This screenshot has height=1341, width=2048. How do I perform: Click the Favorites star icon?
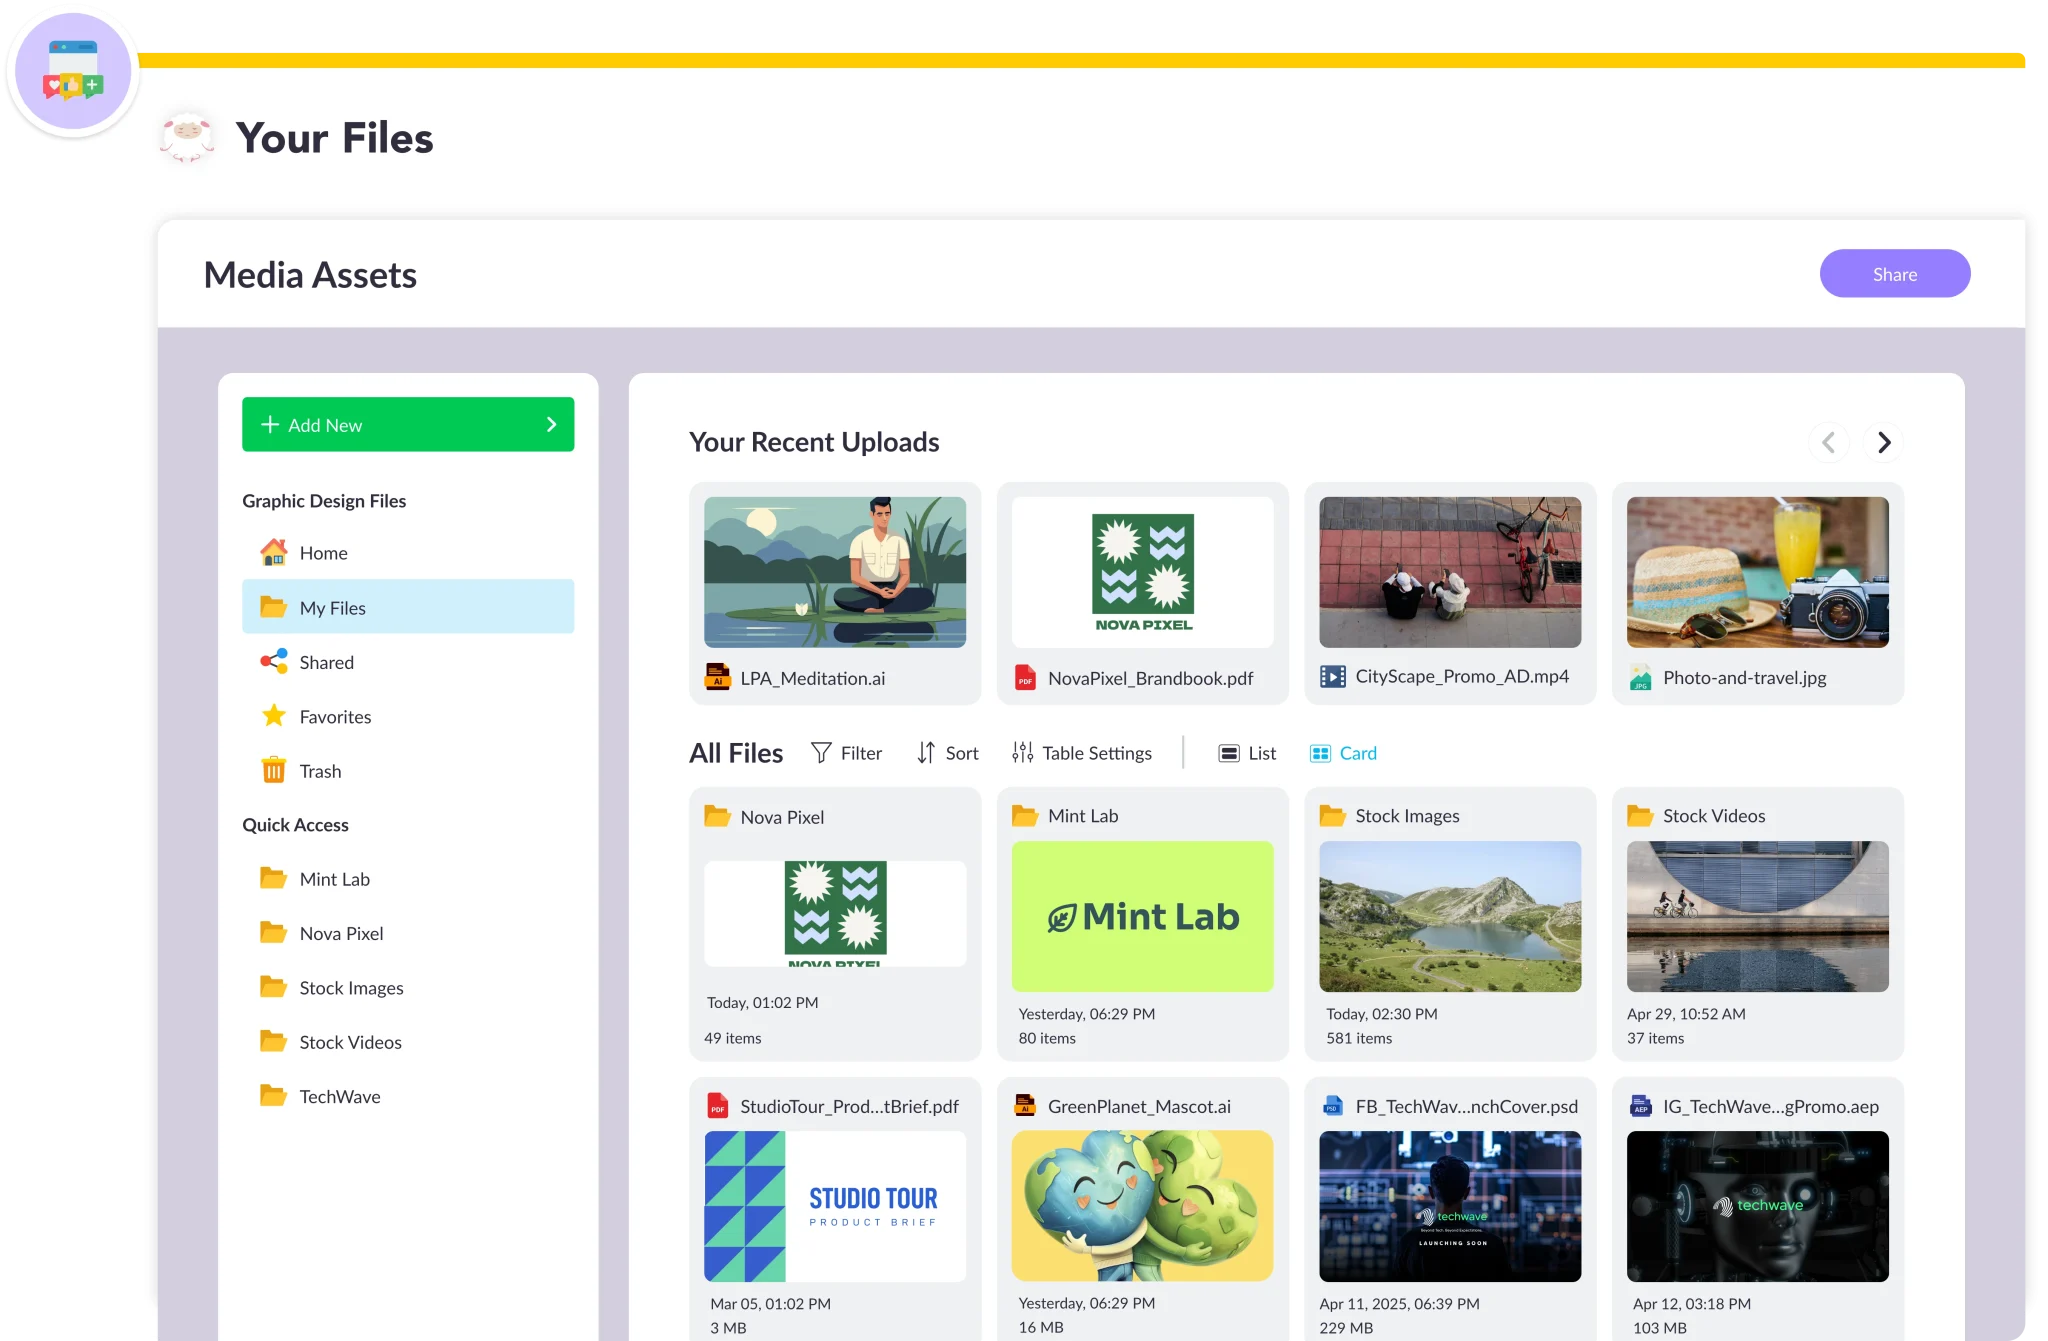click(x=273, y=716)
